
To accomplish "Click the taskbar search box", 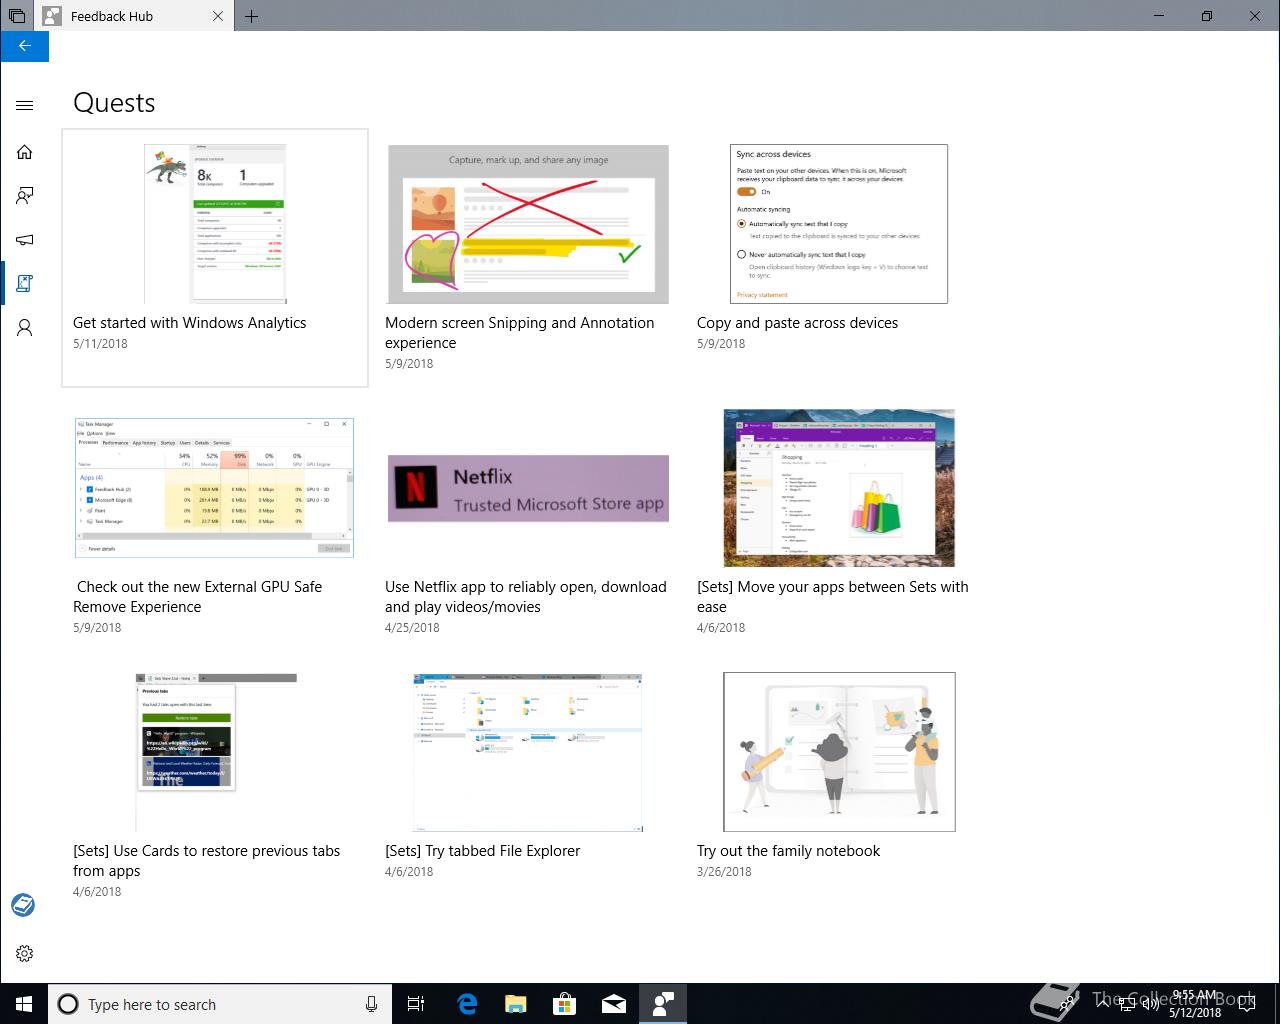I will point(218,1004).
